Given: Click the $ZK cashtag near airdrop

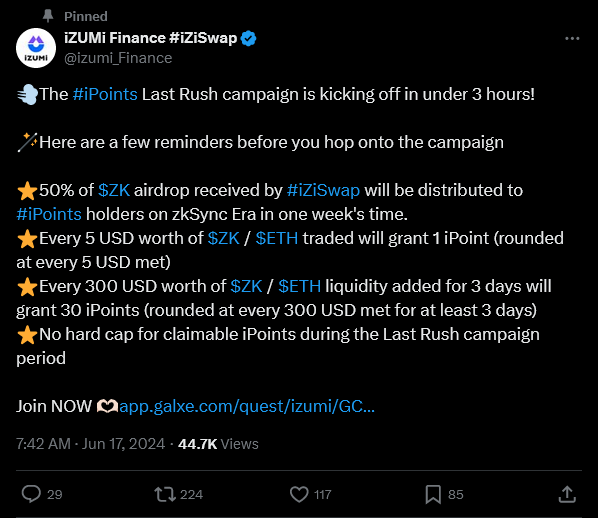Looking at the screenshot, I should pyautogui.click(x=114, y=190).
